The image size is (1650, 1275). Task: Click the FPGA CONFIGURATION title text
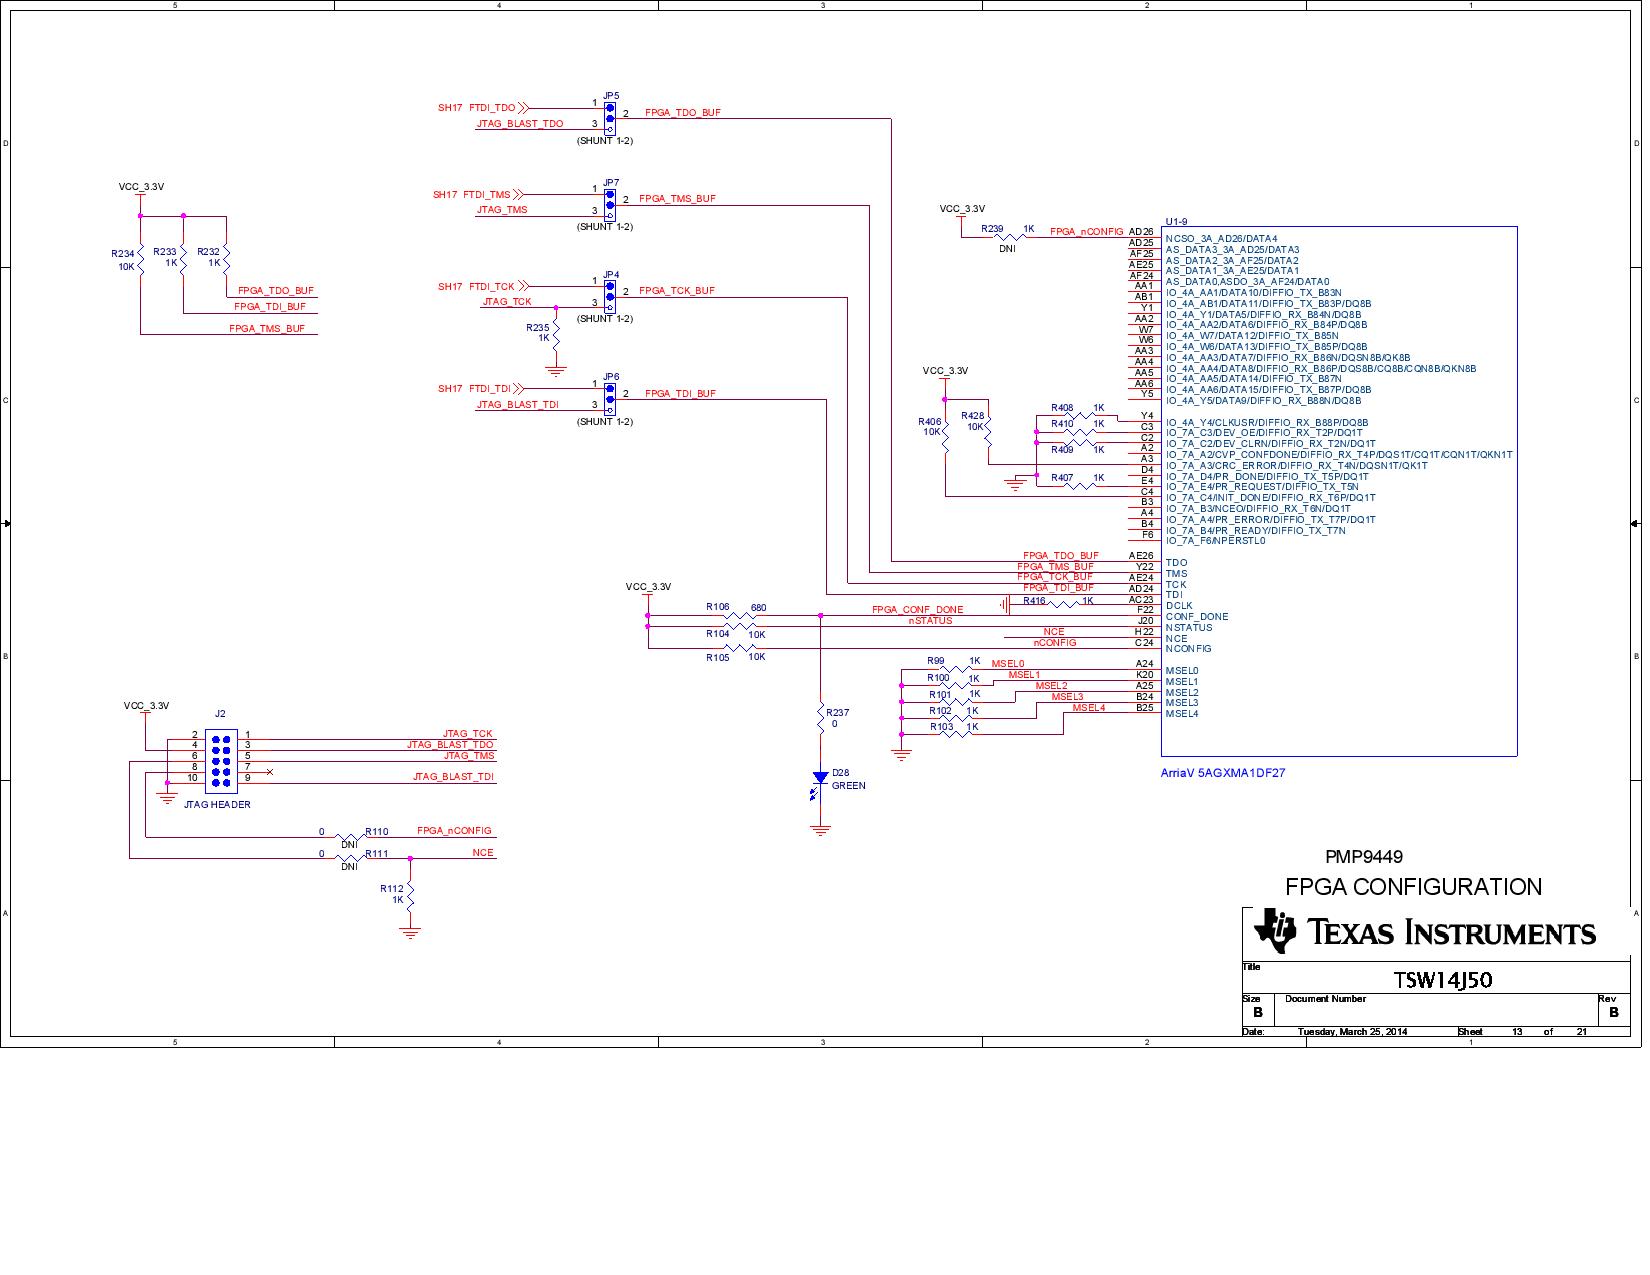pyautogui.click(x=1414, y=886)
